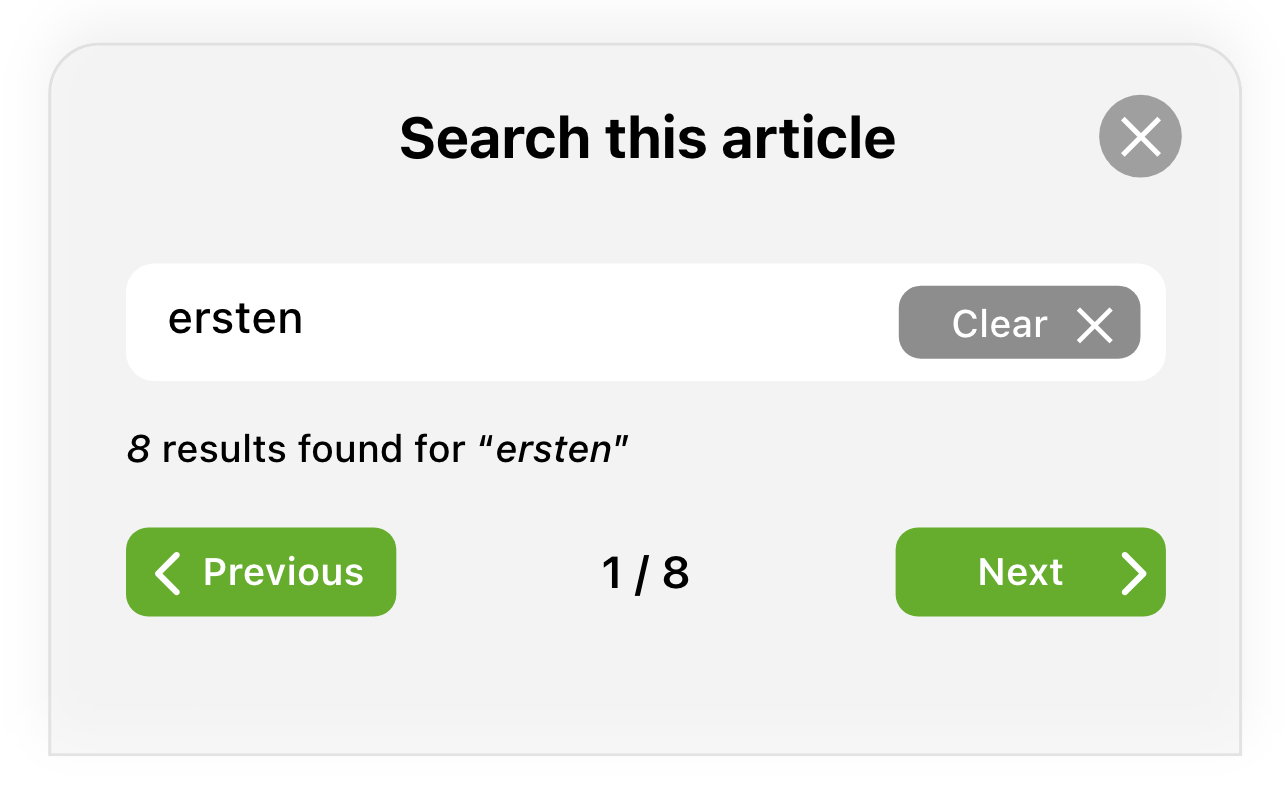Click empty middle area of search field

(x=600, y=322)
